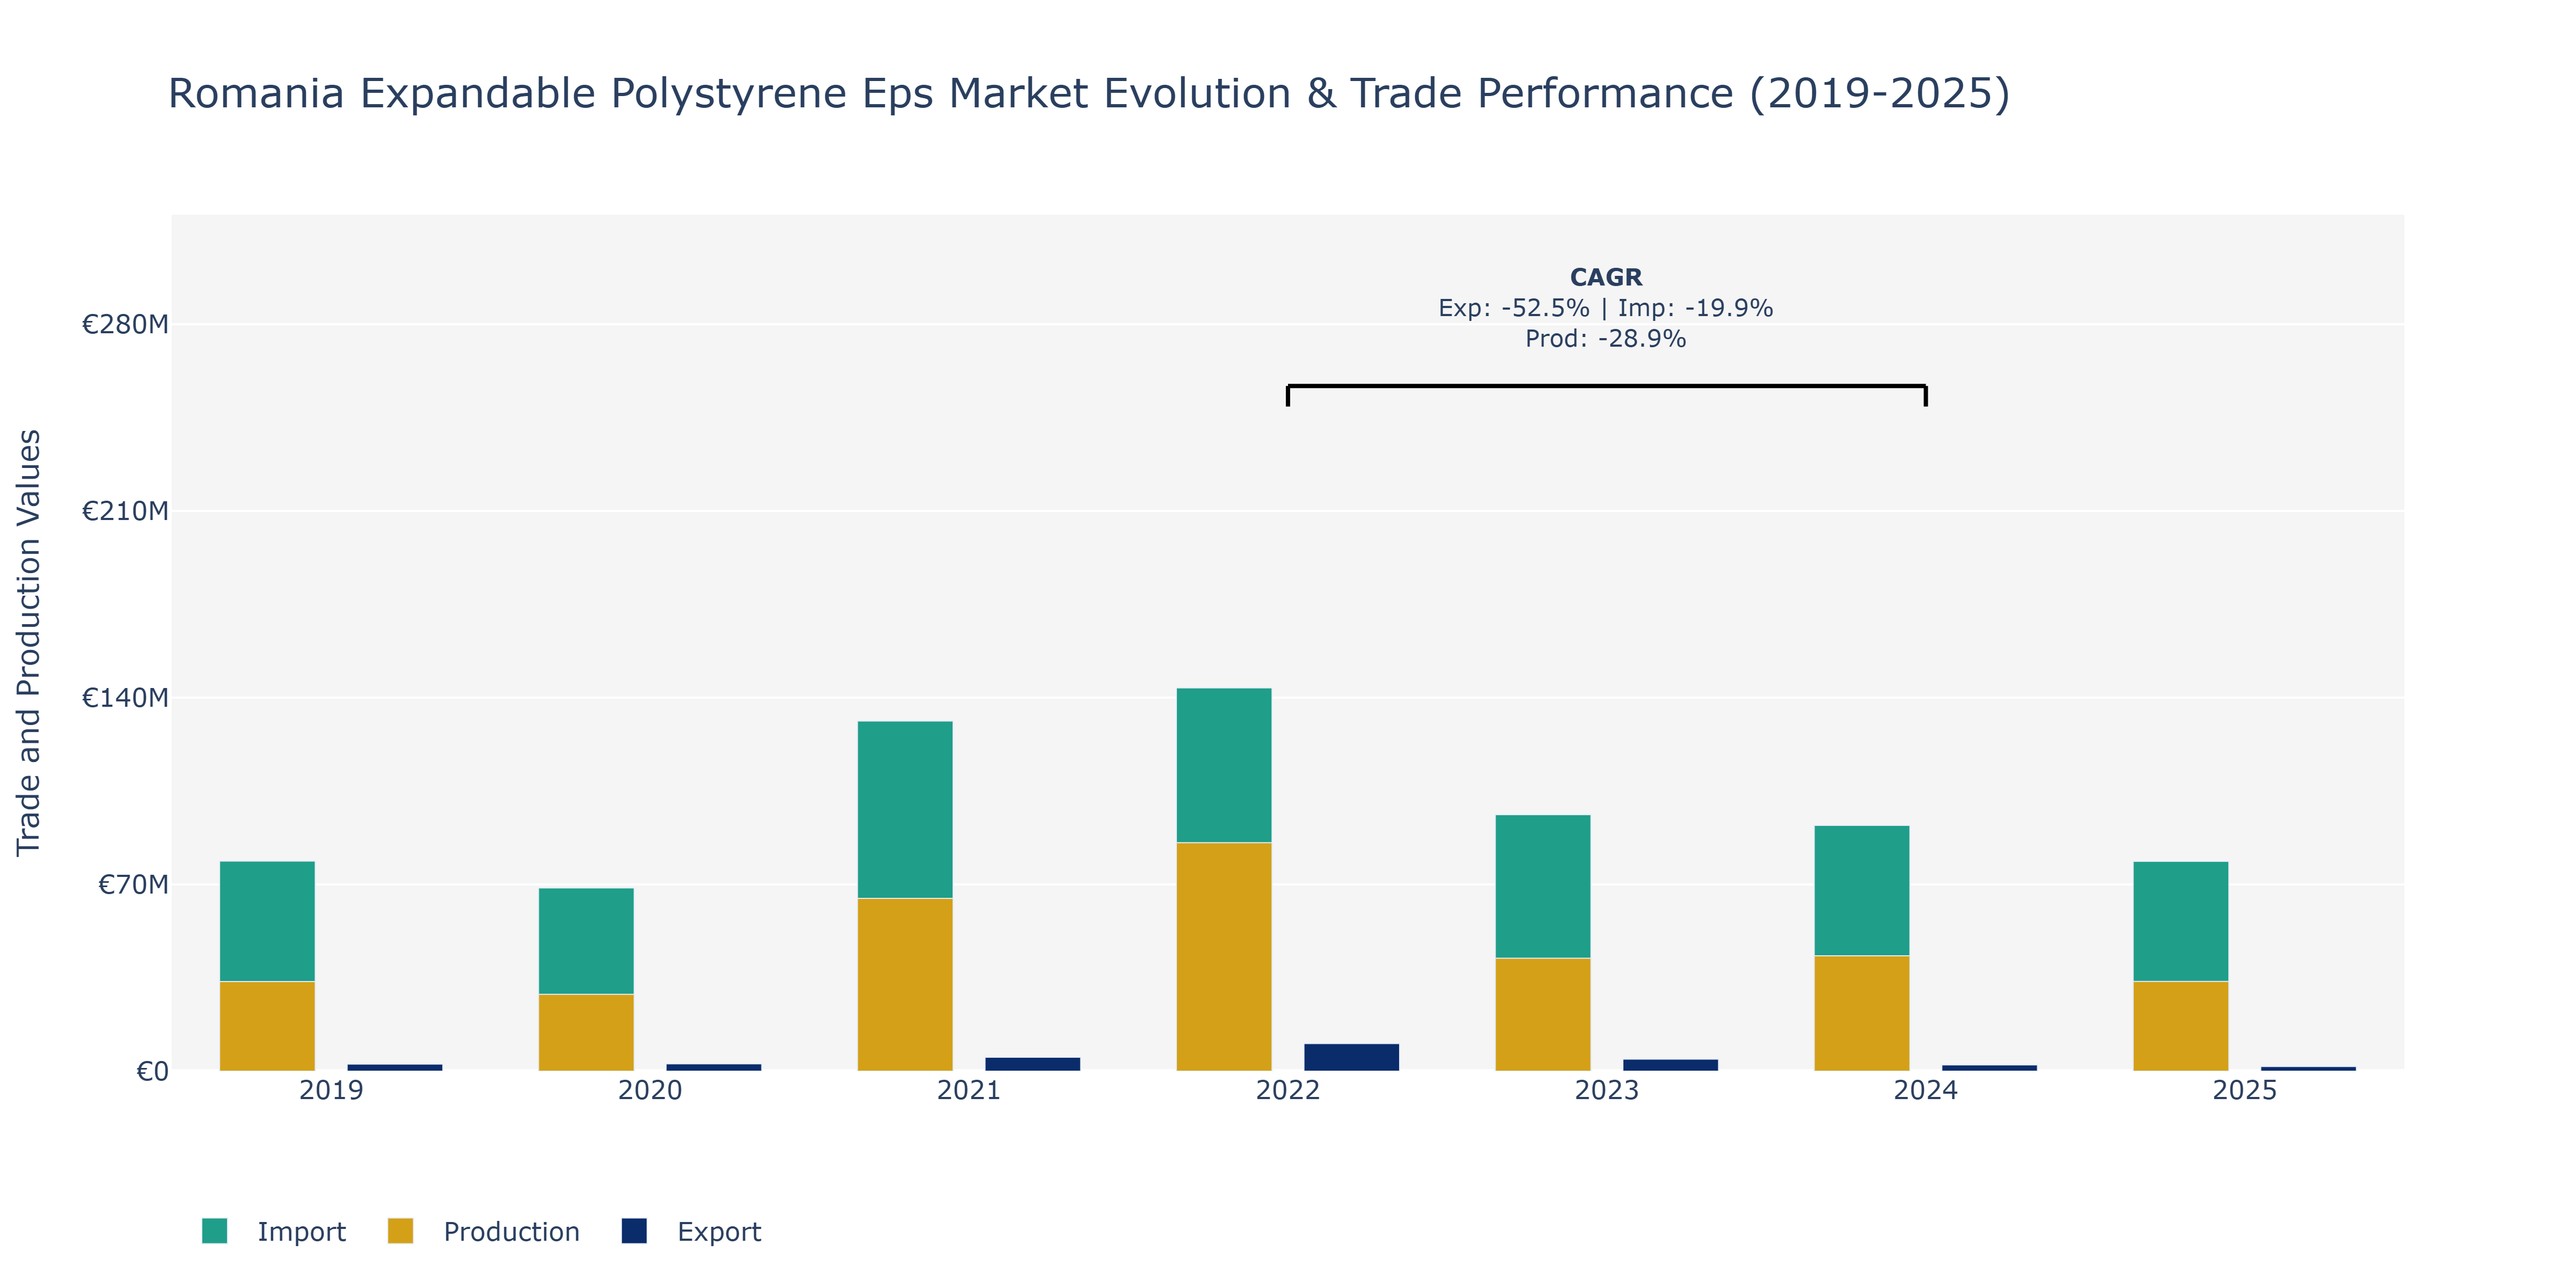Viewport: 2576px width, 1288px height.
Task: Select the 2021 Production bar segment
Action: coord(905,984)
